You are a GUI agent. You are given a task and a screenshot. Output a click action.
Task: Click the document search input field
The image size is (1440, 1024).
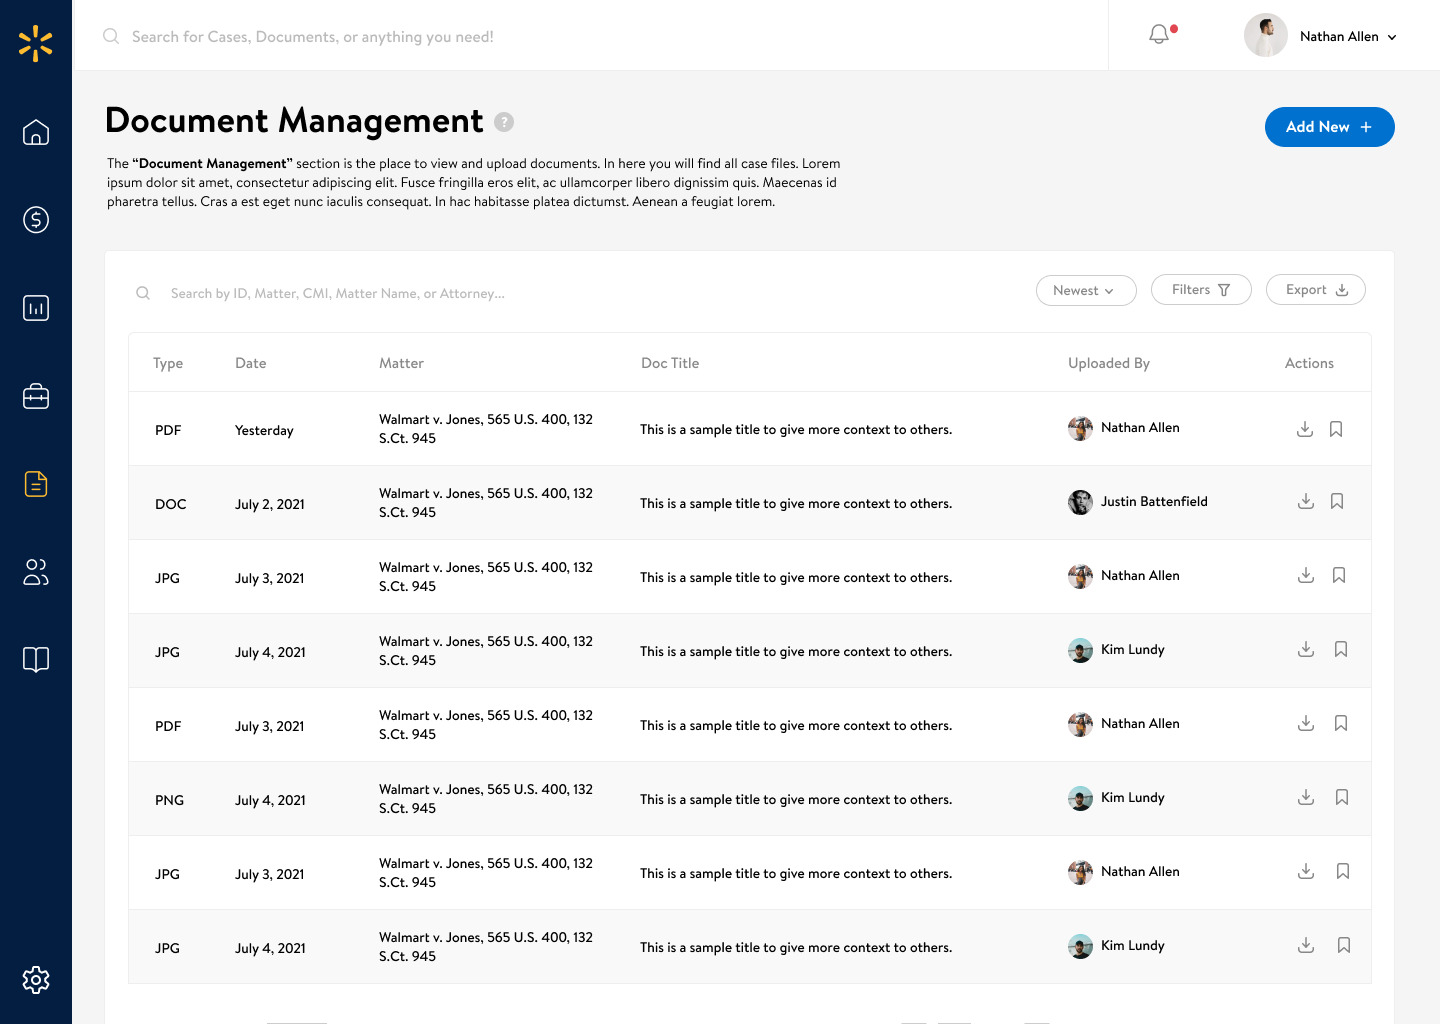point(340,293)
